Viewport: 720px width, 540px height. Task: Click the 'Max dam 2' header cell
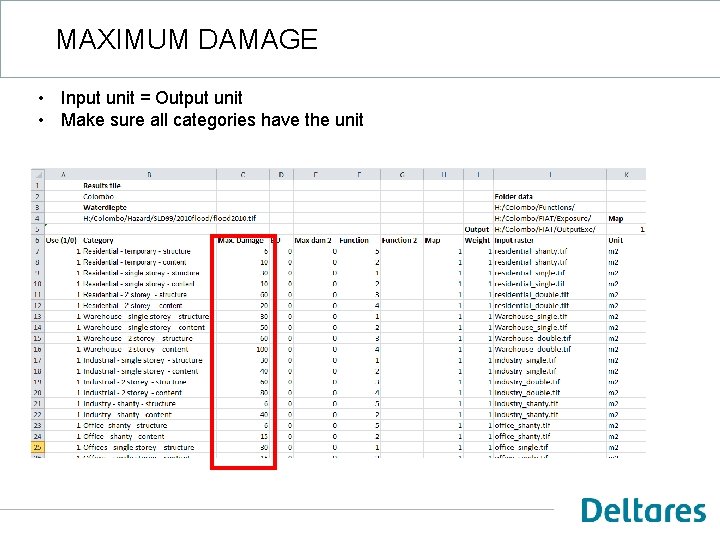coord(313,240)
